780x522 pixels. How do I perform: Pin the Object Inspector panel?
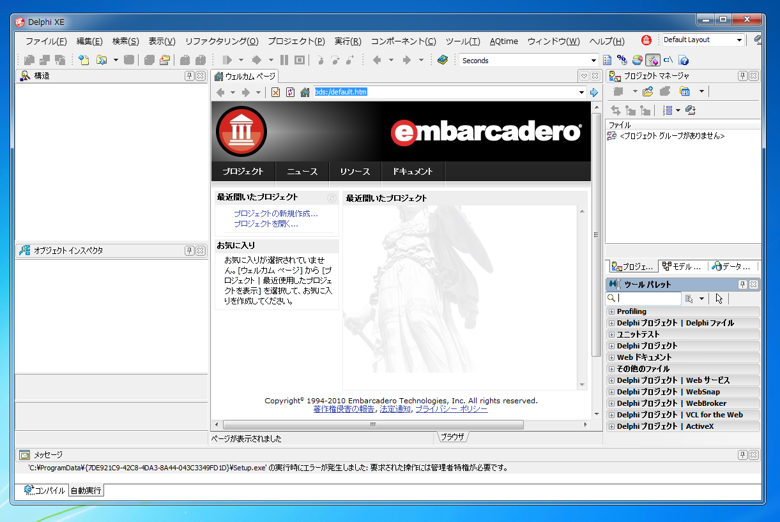pos(190,250)
